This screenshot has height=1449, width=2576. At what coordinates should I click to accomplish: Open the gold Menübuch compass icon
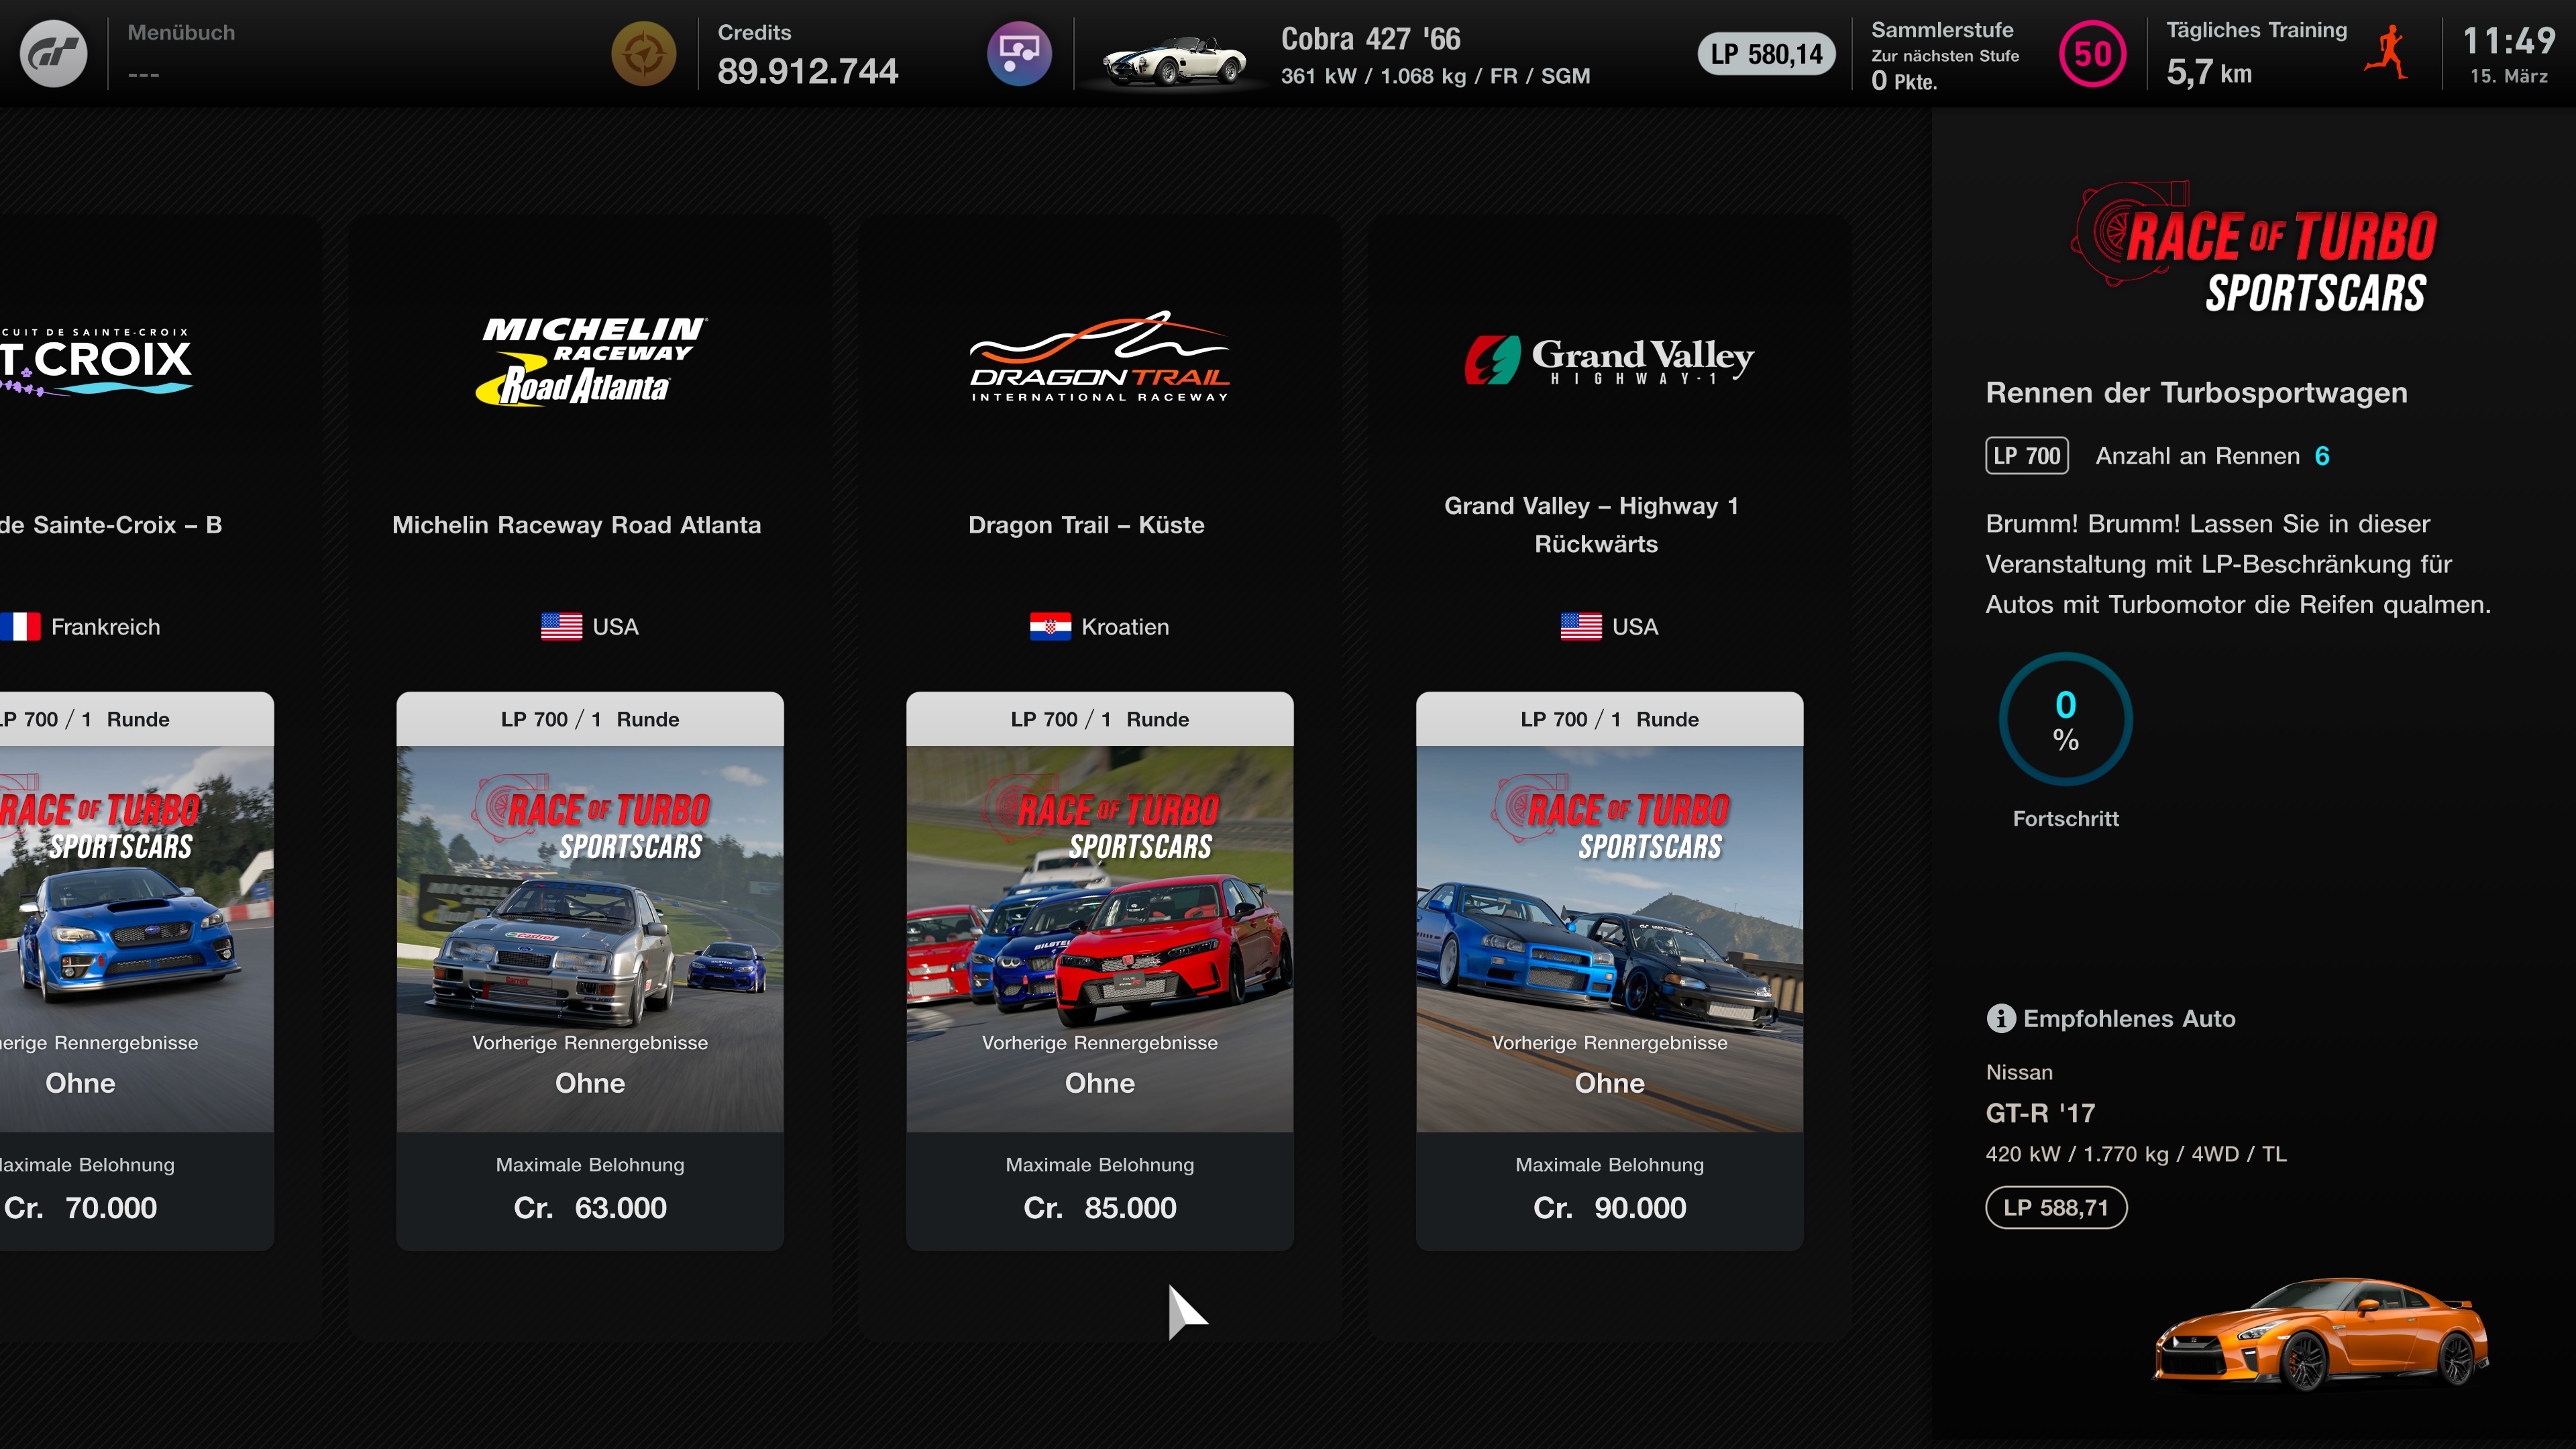(643, 54)
